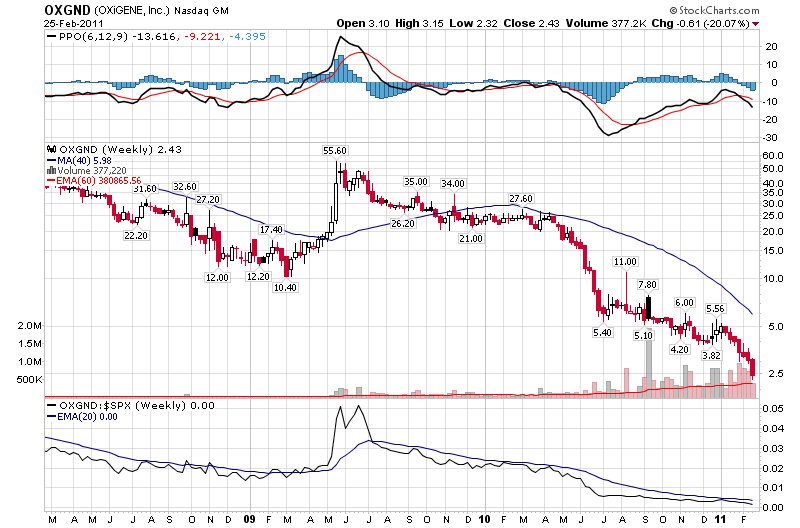Viewport: 800px width, 528px height.
Task: Click the chart date "25-Feb-2011"
Action: [x=73, y=23]
